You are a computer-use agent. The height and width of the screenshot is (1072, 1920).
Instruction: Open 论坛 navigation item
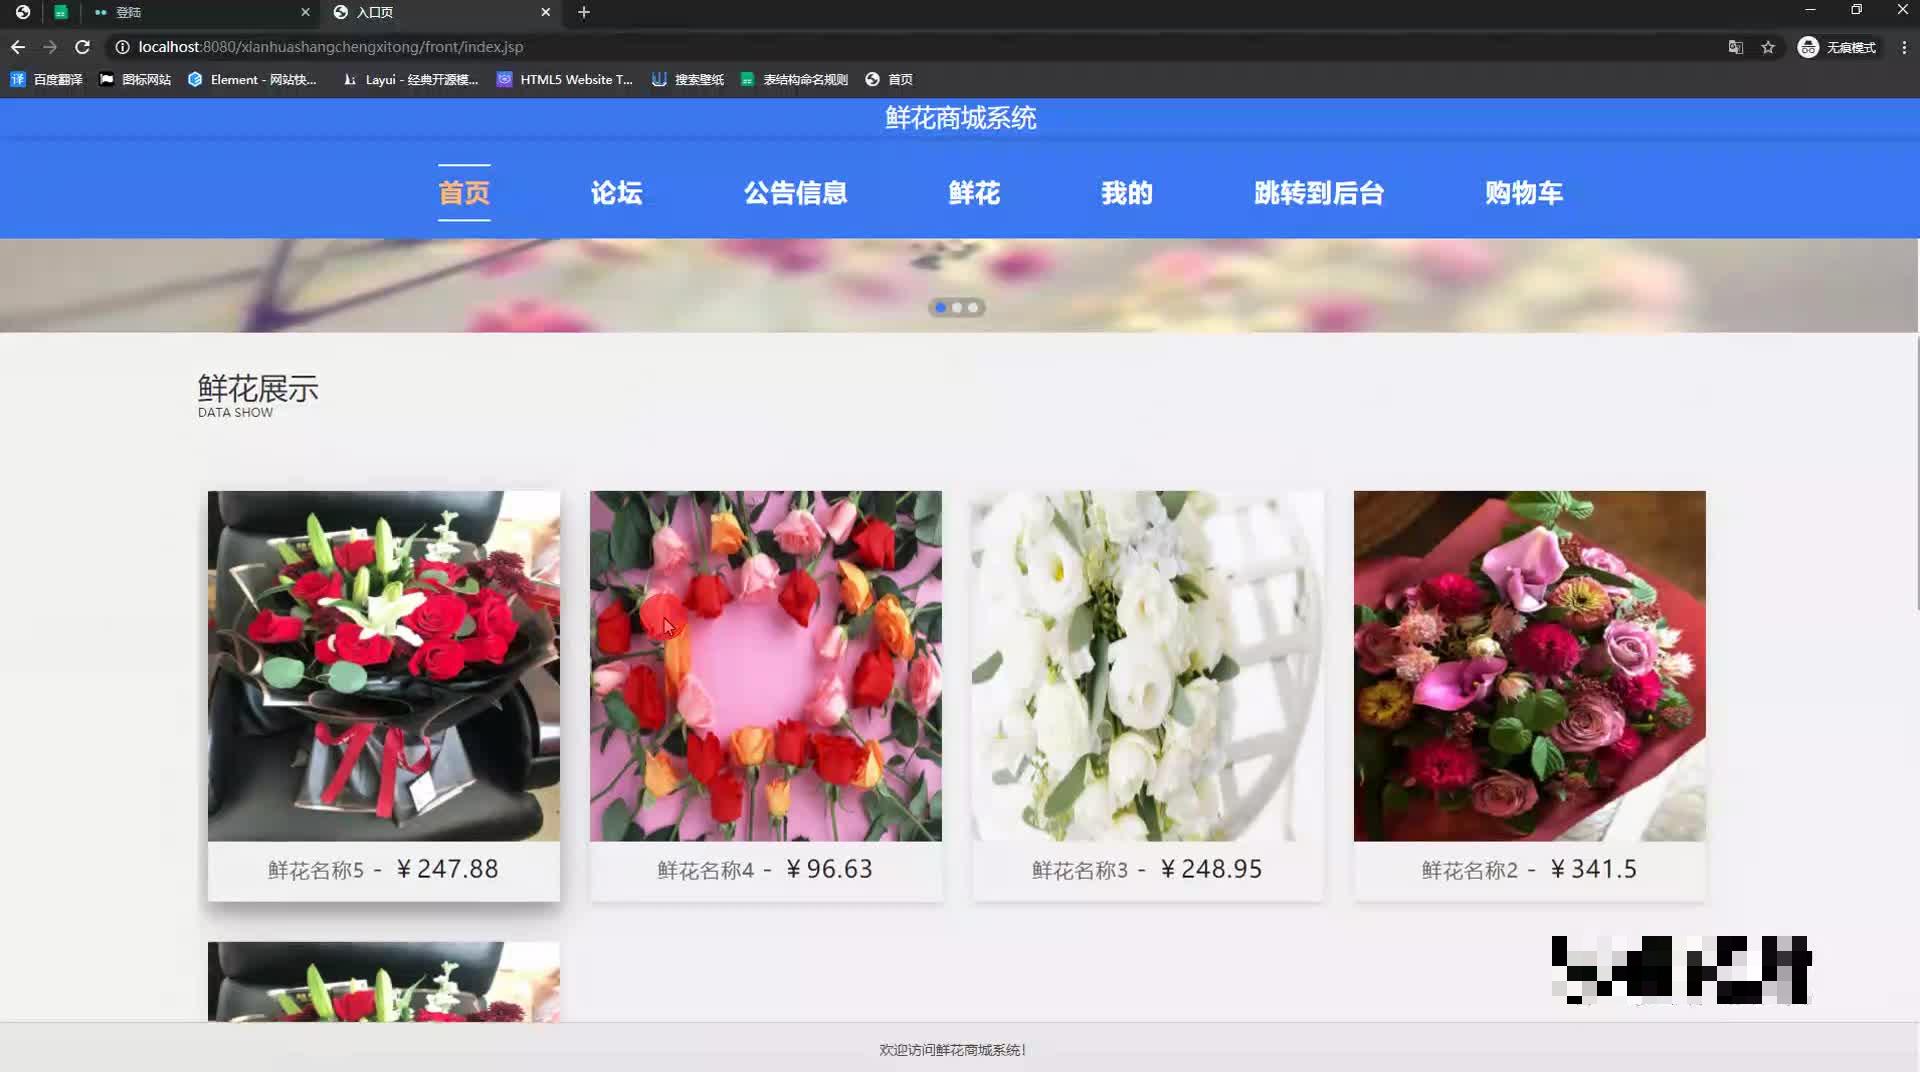(616, 192)
